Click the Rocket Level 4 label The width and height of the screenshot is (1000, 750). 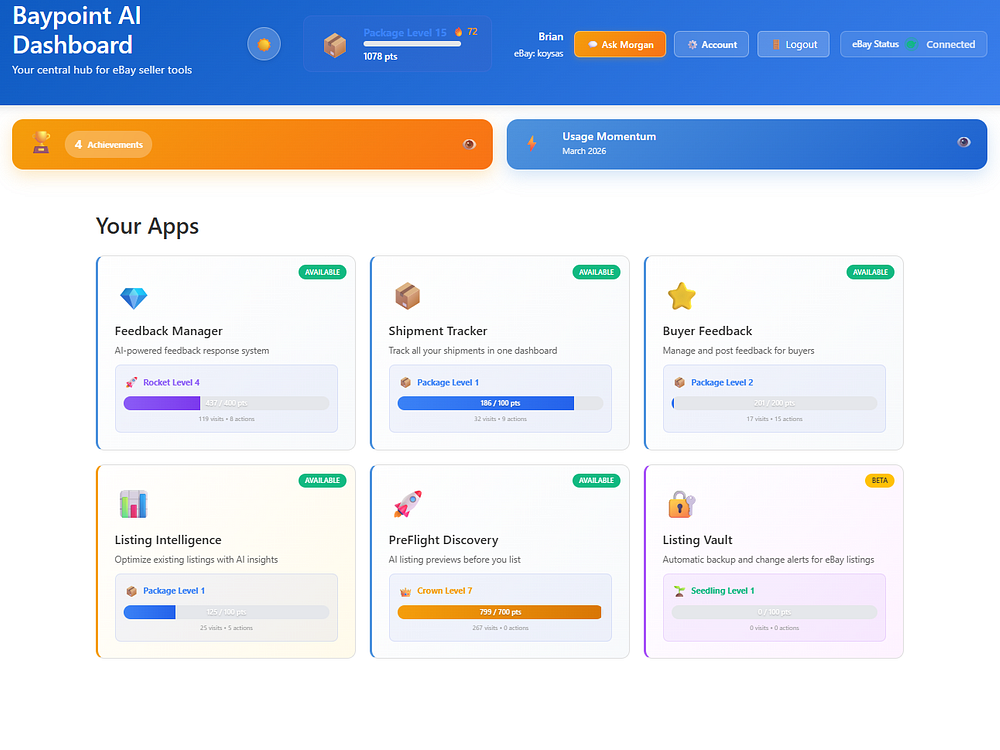[172, 382]
